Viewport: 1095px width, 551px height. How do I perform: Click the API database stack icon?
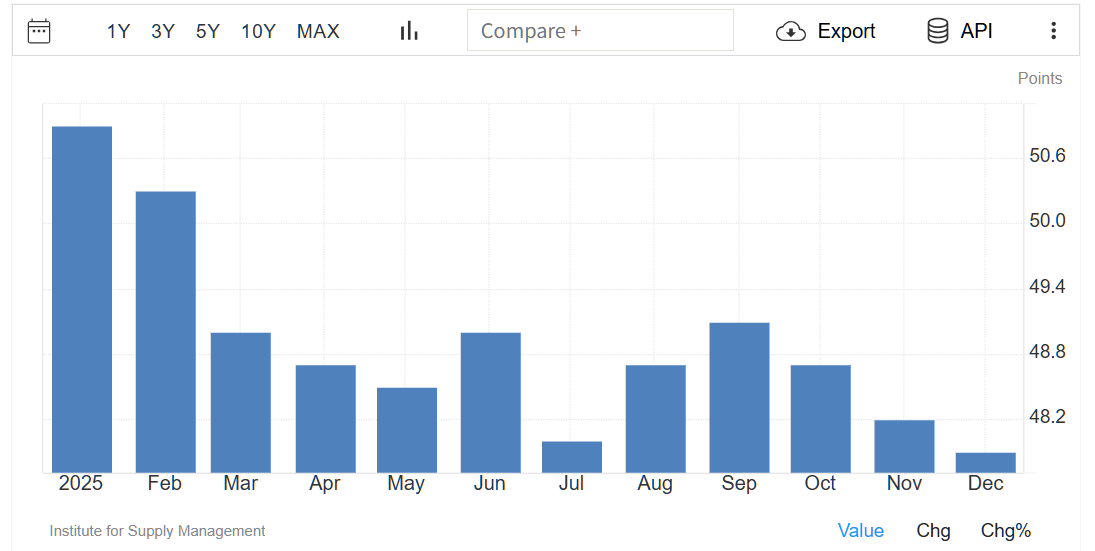coord(938,31)
